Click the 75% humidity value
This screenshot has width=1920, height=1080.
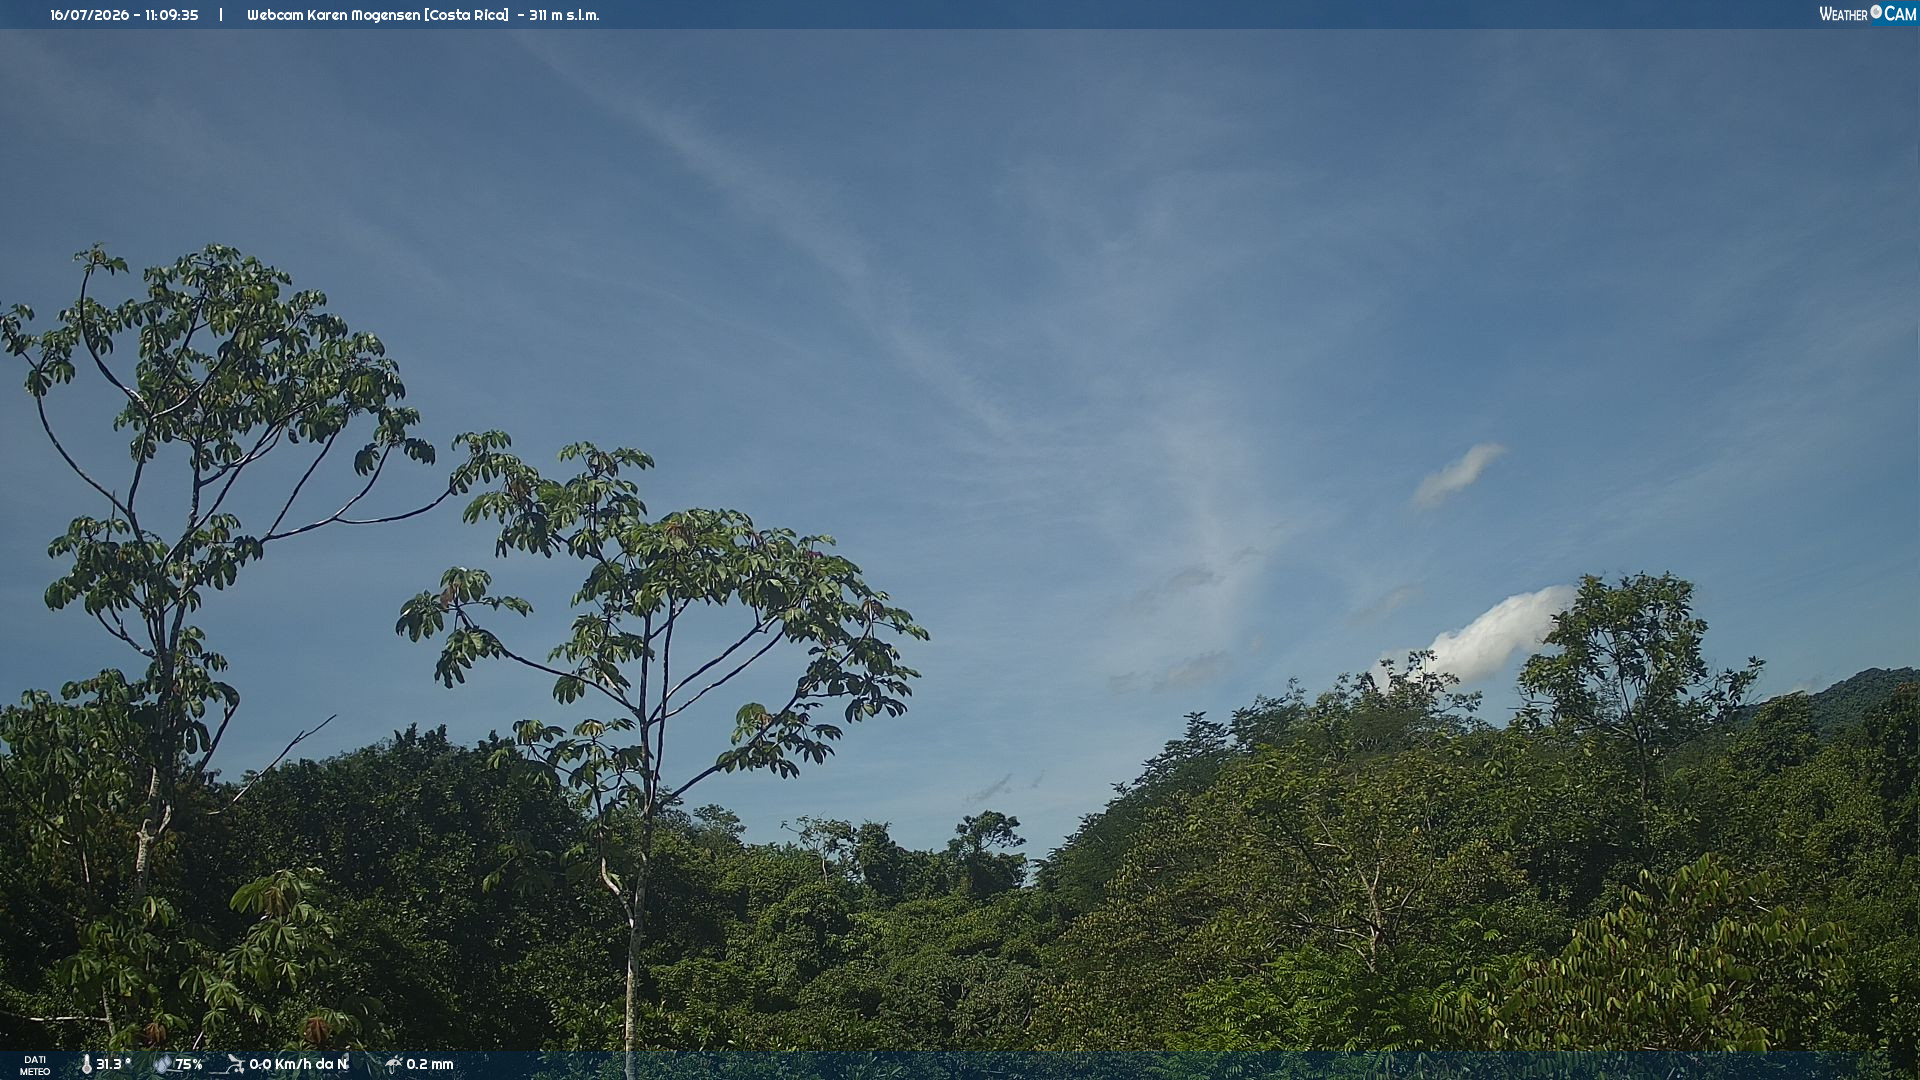(x=189, y=1065)
